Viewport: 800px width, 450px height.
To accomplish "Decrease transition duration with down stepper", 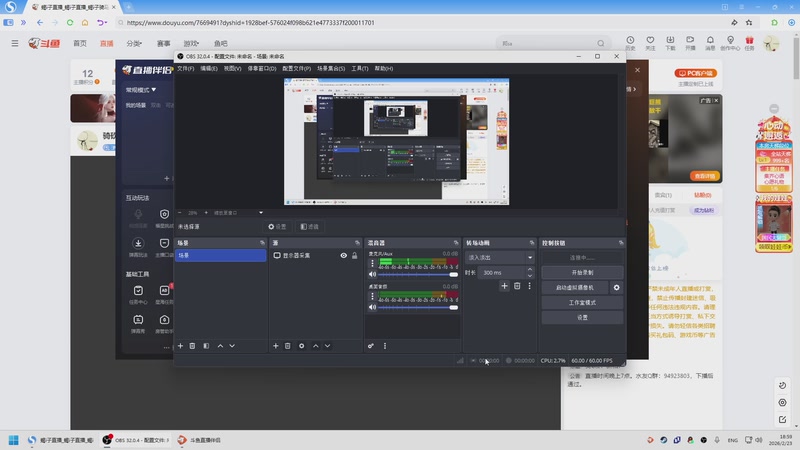I will (x=530, y=276).
